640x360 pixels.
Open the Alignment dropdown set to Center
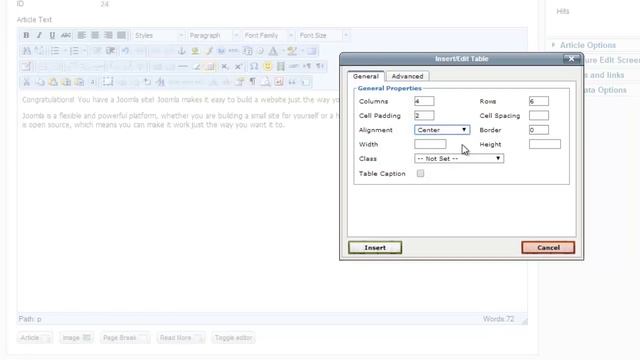[x=442, y=130]
